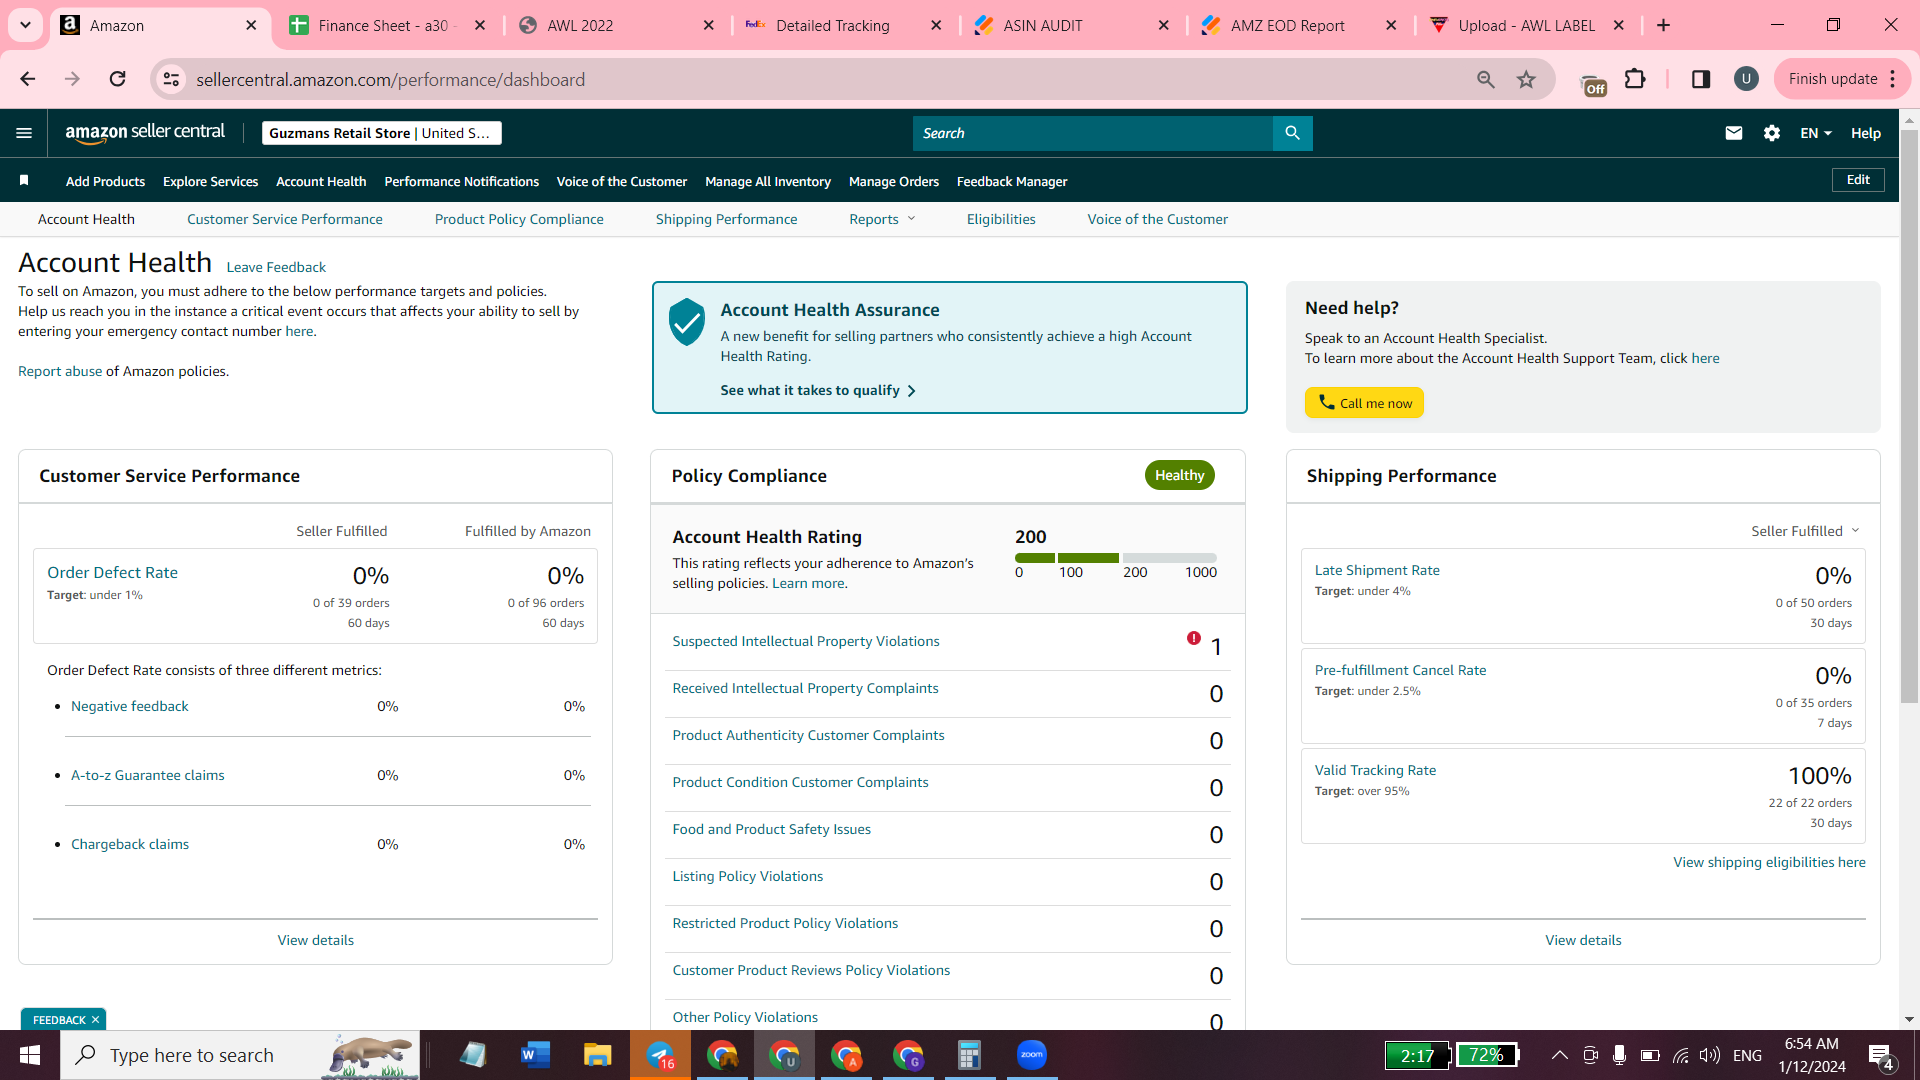View site information icon in the address bar
Viewport: 1920px width, 1080px height.
pos(172,79)
